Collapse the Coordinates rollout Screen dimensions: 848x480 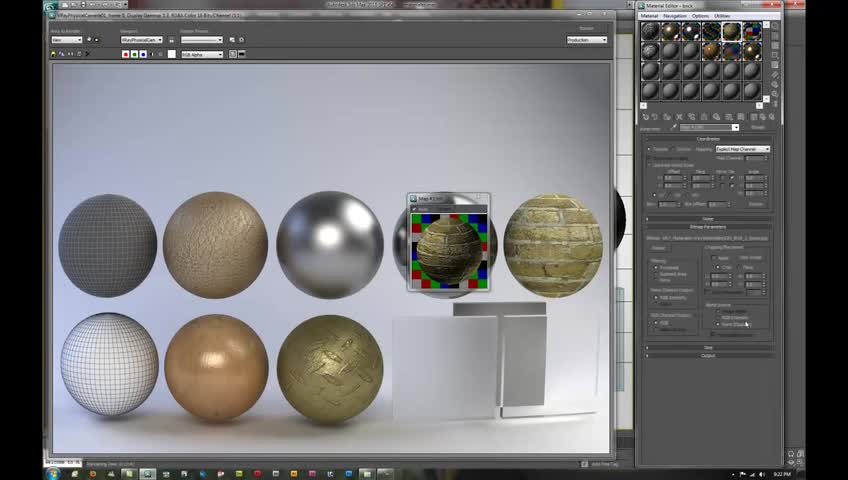pyautogui.click(x=708, y=139)
